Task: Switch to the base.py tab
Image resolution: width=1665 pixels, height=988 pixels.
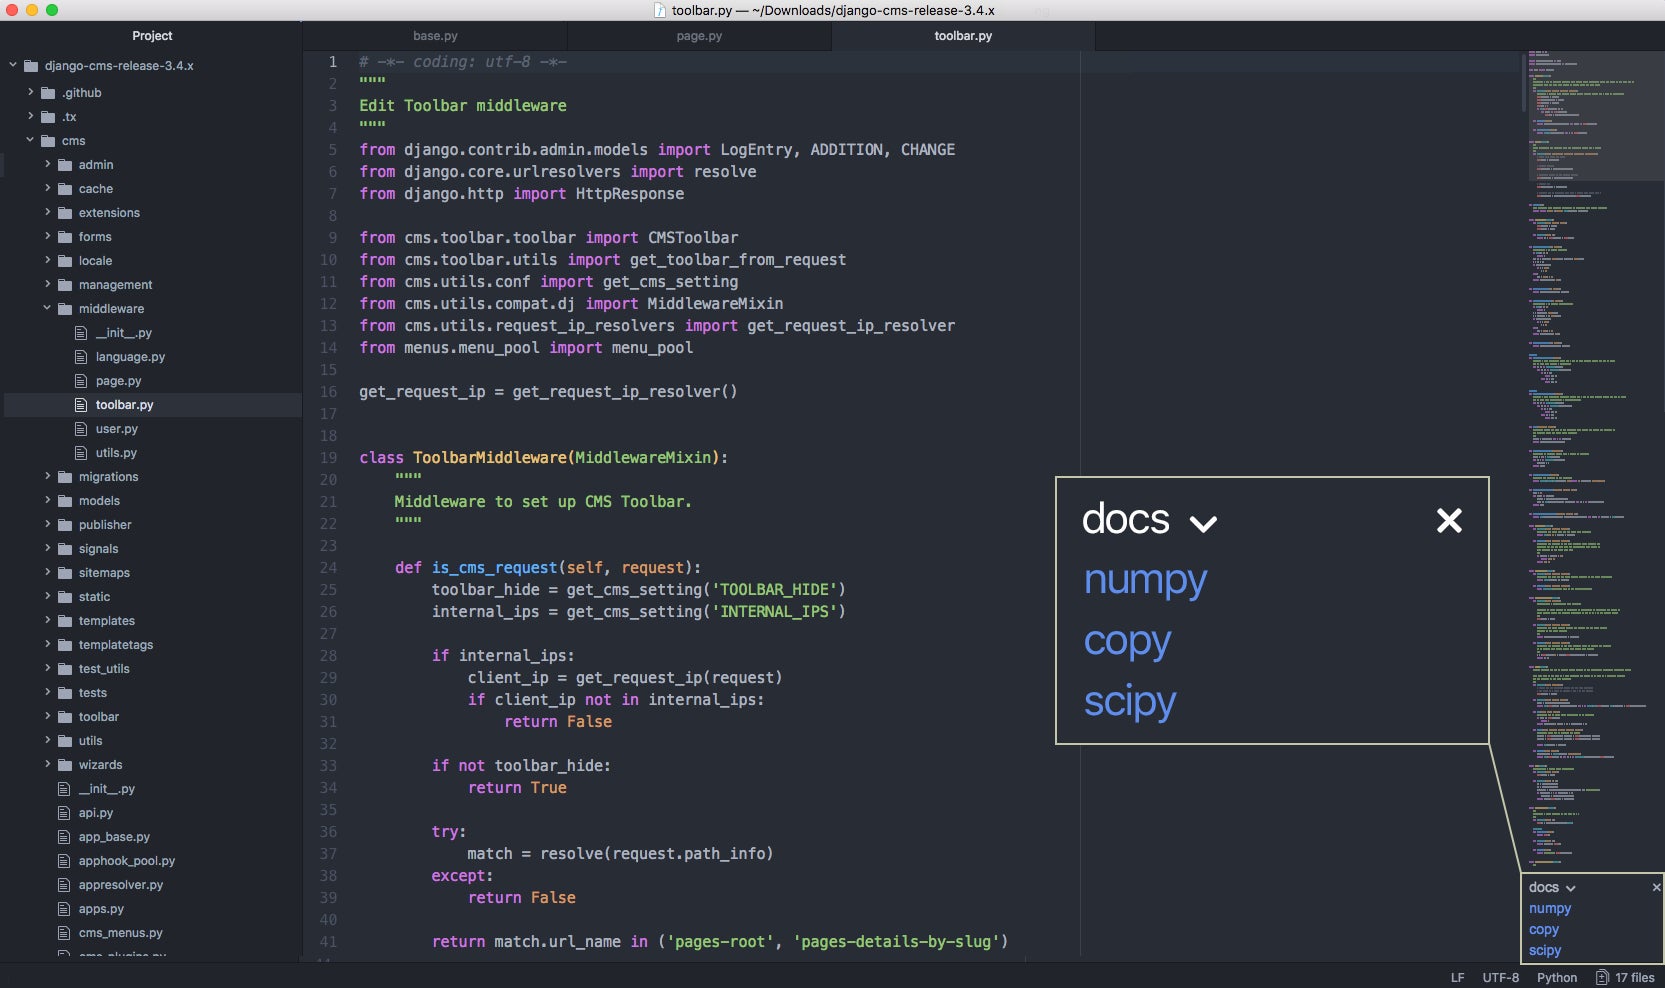Action: pyautogui.click(x=435, y=36)
